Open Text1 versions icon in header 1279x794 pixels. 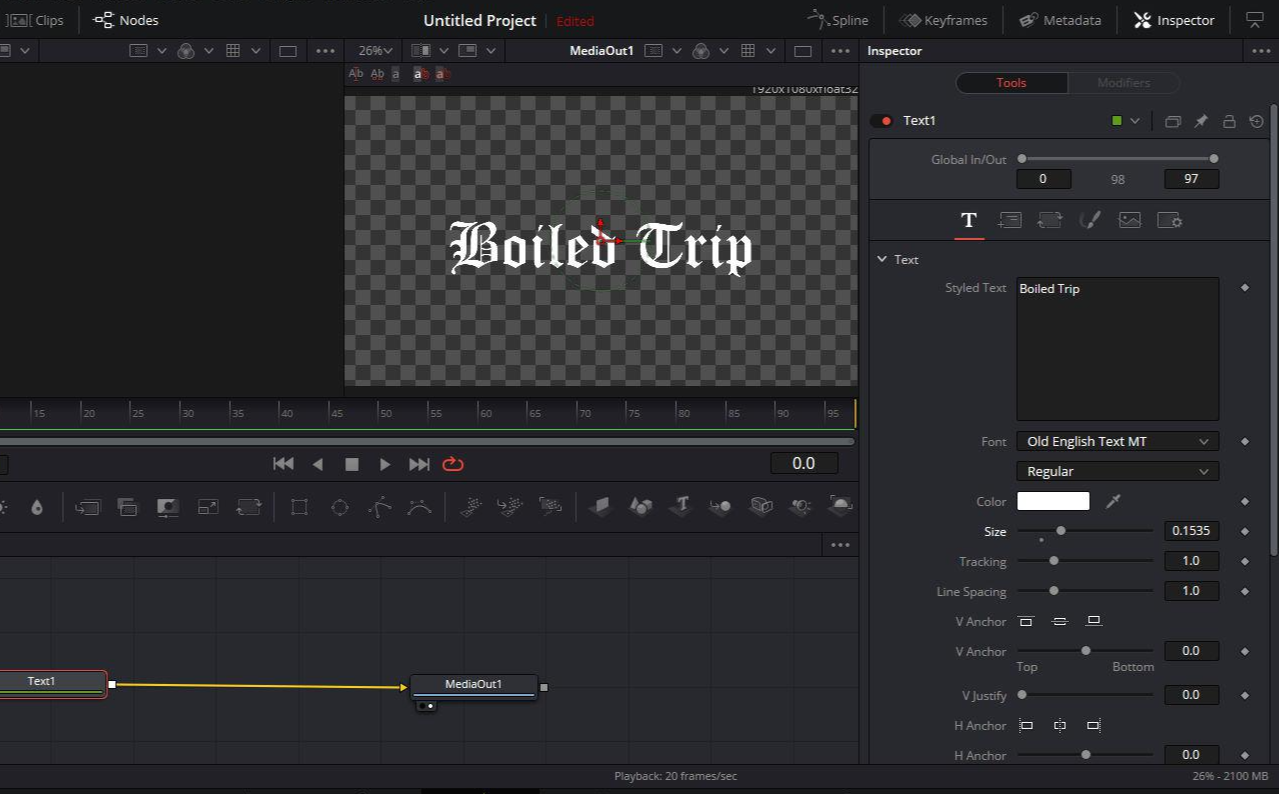coord(1173,121)
